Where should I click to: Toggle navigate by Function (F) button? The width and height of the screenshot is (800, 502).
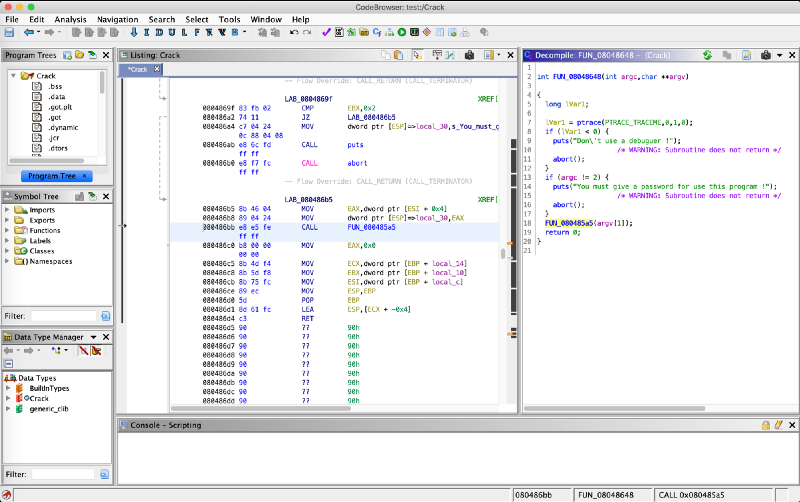197,32
